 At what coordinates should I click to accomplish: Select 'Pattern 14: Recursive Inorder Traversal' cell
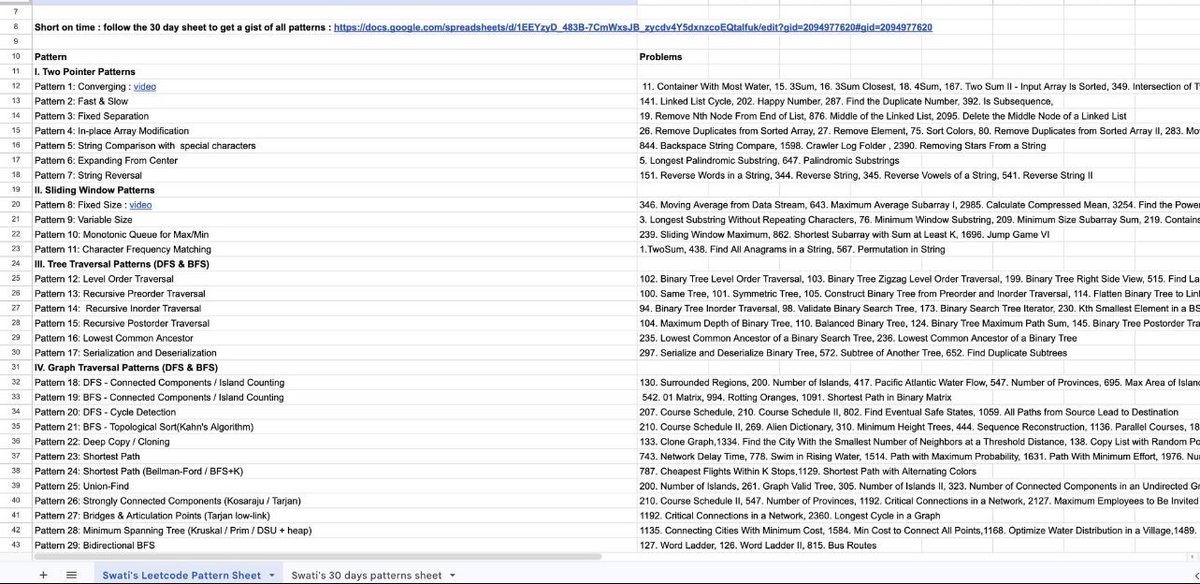333,308
